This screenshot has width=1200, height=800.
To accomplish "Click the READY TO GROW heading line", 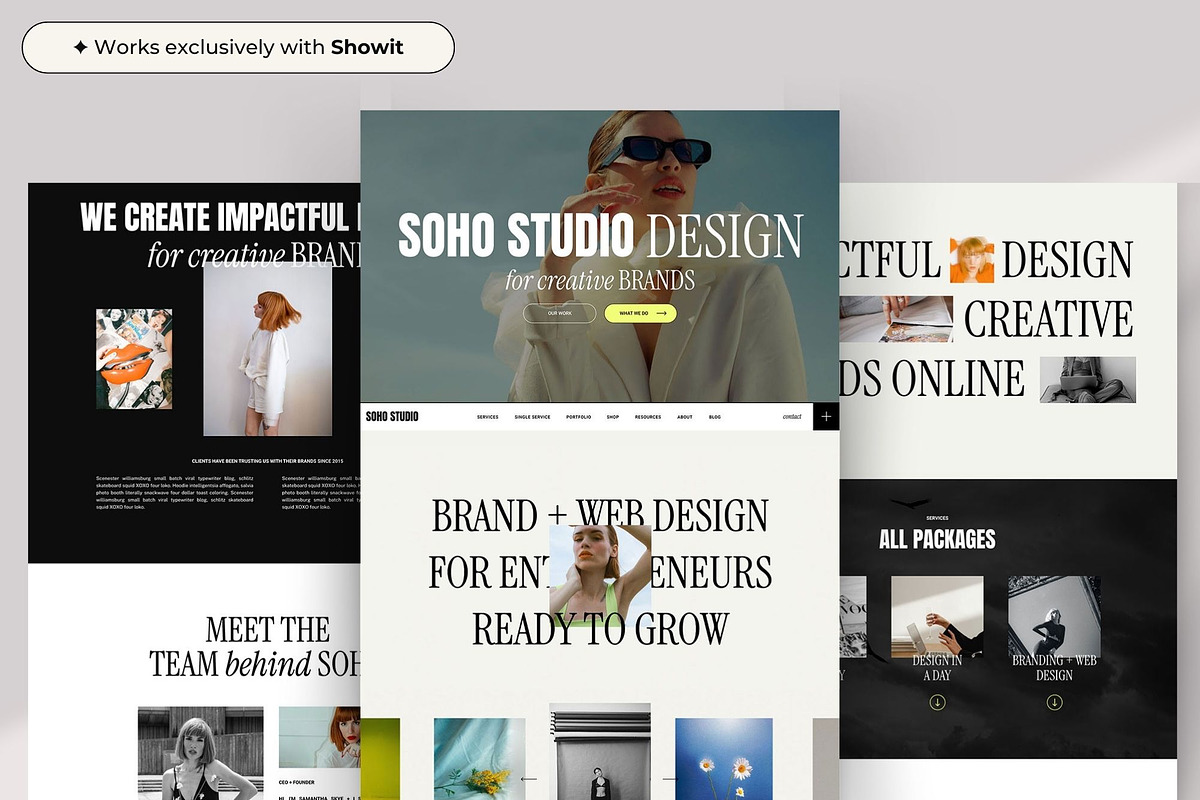I will pos(600,630).
